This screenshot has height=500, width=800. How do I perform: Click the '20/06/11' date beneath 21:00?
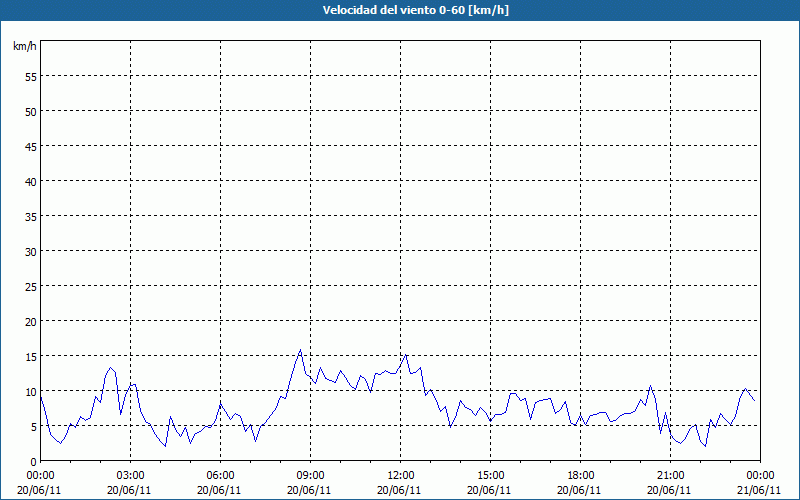pos(669,490)
